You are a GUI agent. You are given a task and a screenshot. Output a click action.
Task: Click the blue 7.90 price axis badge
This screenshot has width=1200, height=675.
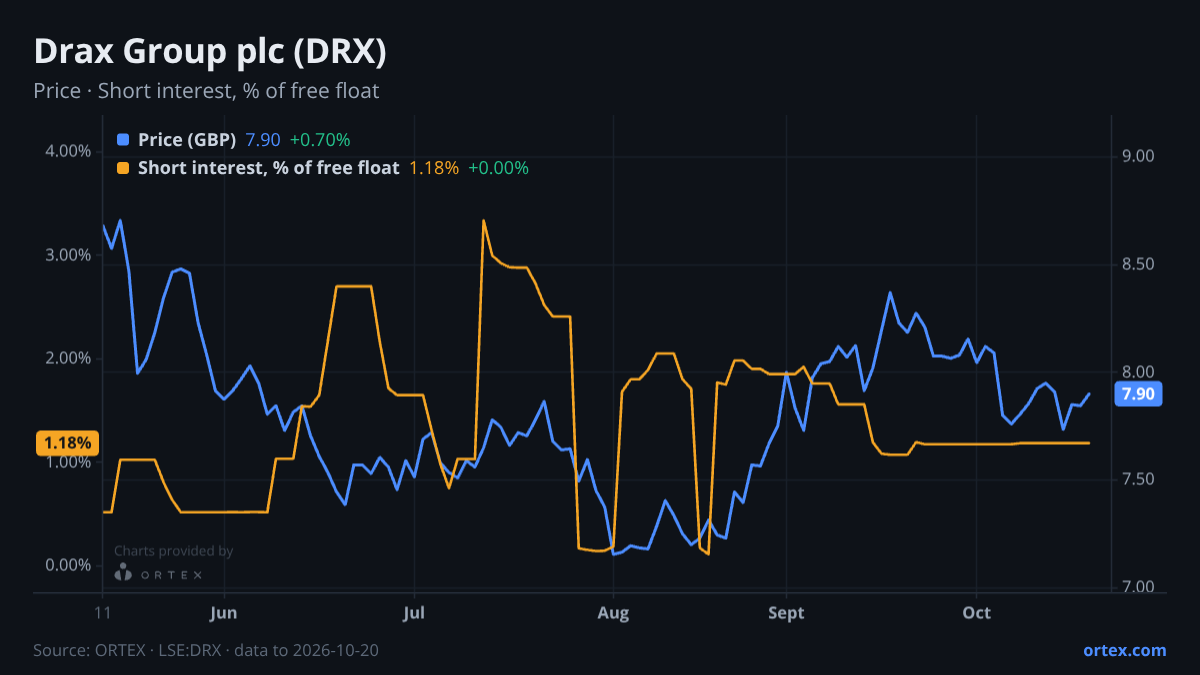pos(1138,394)
